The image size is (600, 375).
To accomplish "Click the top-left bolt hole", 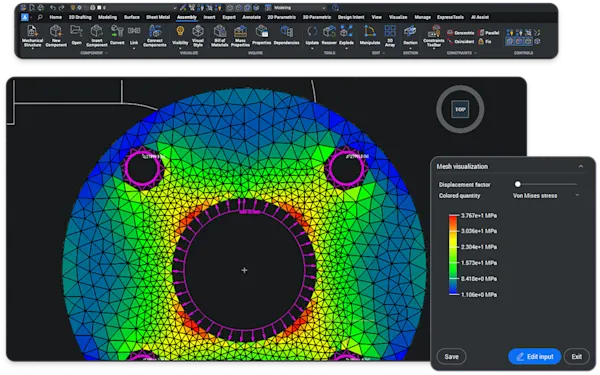I will [x=143, y=168].
